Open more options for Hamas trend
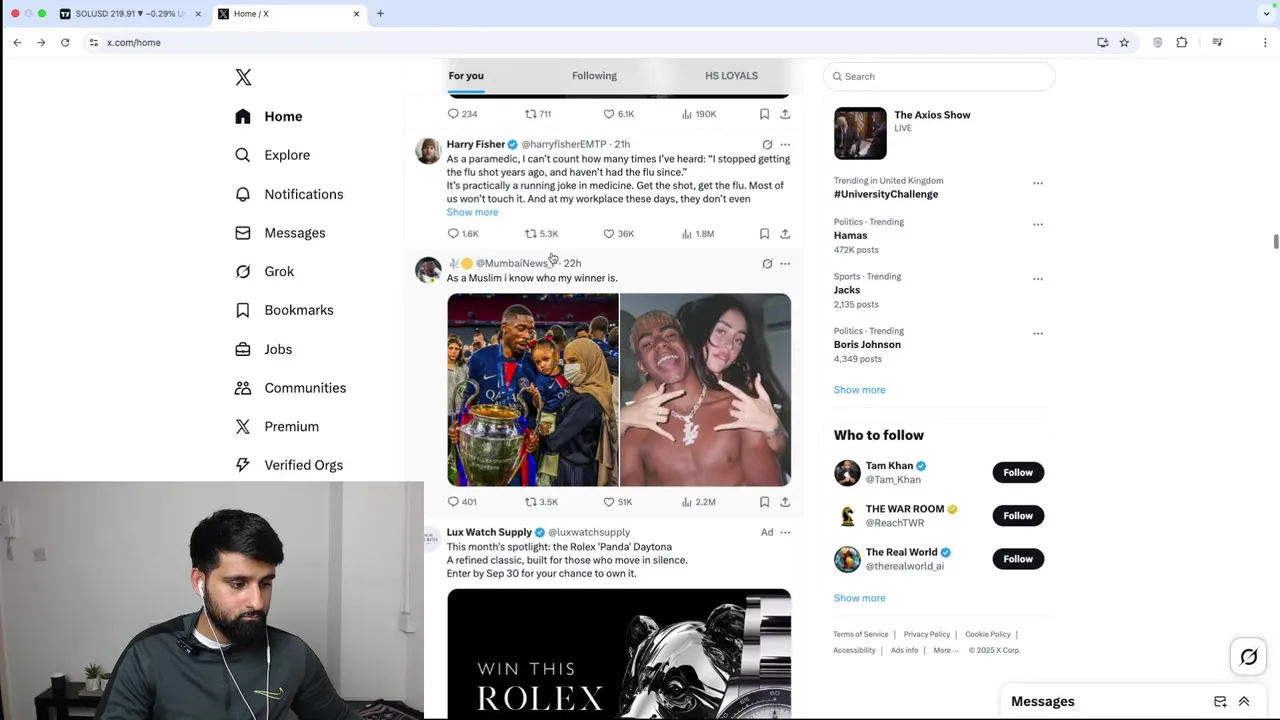Image resolution: width=1280 pixels, height=720 pixels. (x=1037, y=224)
